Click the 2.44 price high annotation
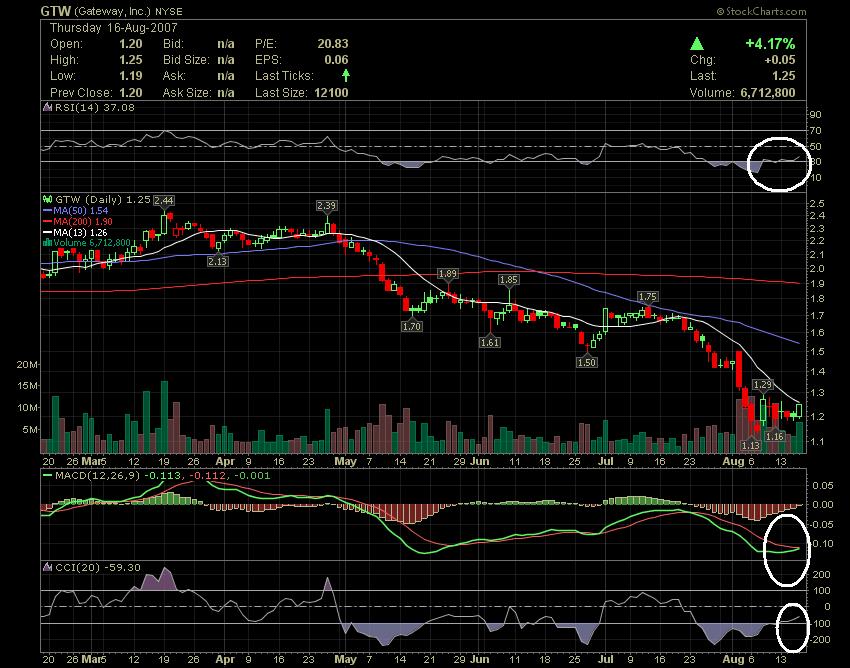This screenshot has width=850, height=668. coord(164,201)
